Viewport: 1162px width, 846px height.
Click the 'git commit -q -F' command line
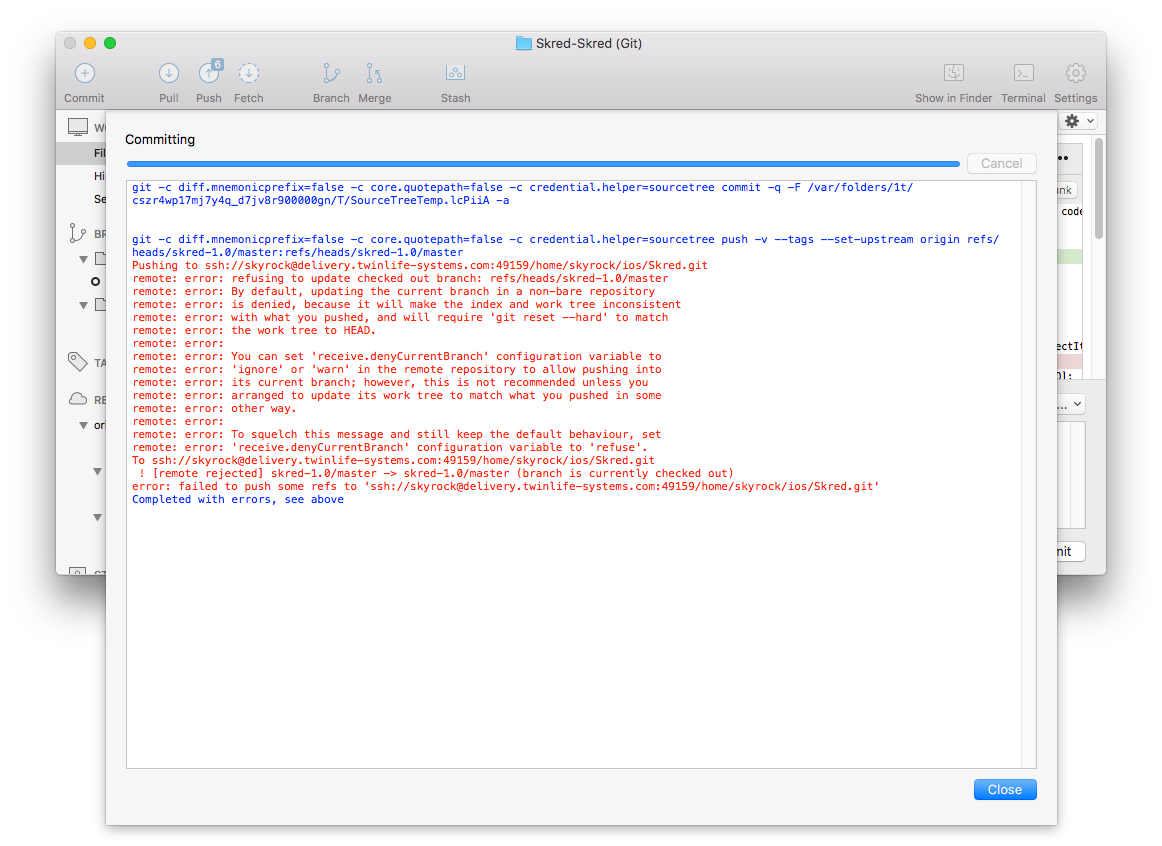coord(522,194)
